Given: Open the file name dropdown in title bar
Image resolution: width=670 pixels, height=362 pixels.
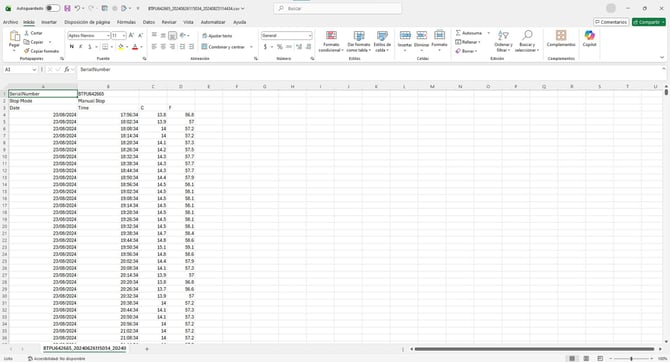Looking at the screenshot, I should (x=243, y=8).
